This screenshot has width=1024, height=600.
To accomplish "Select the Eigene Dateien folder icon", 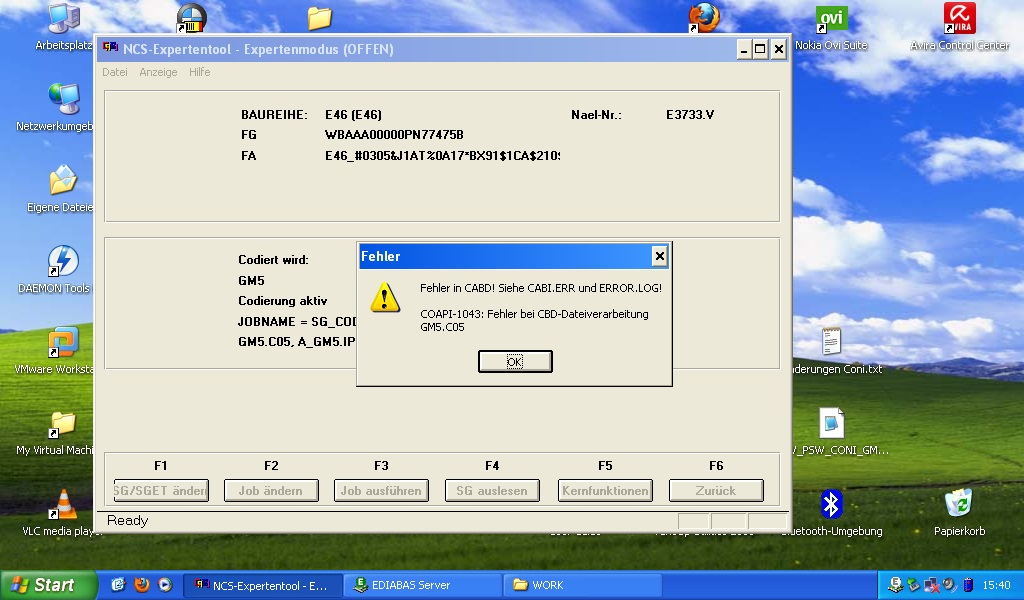I will pyautogui.click(x=62, y=181).
